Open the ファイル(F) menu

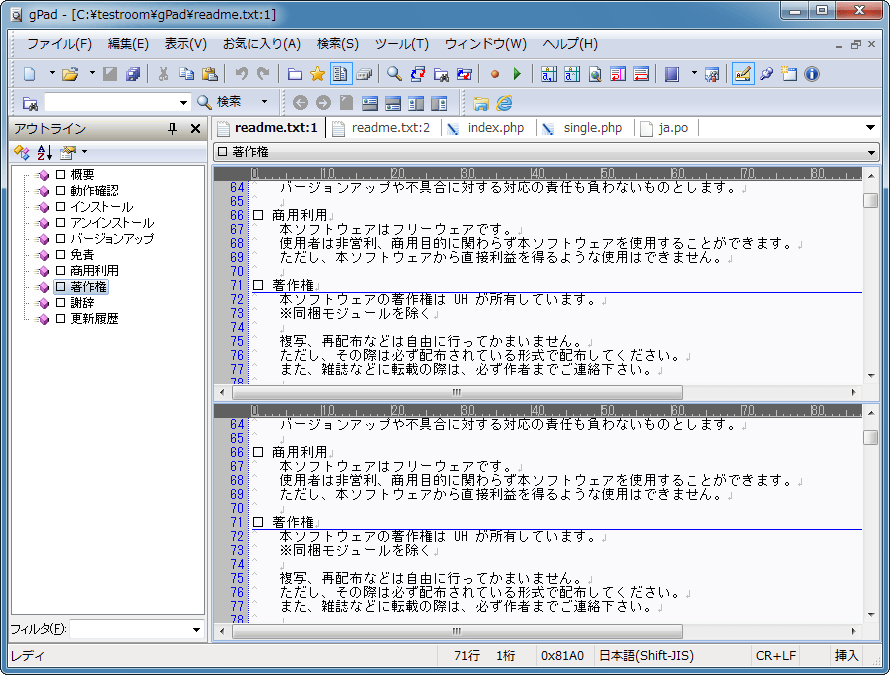click(x=59, y=44)
